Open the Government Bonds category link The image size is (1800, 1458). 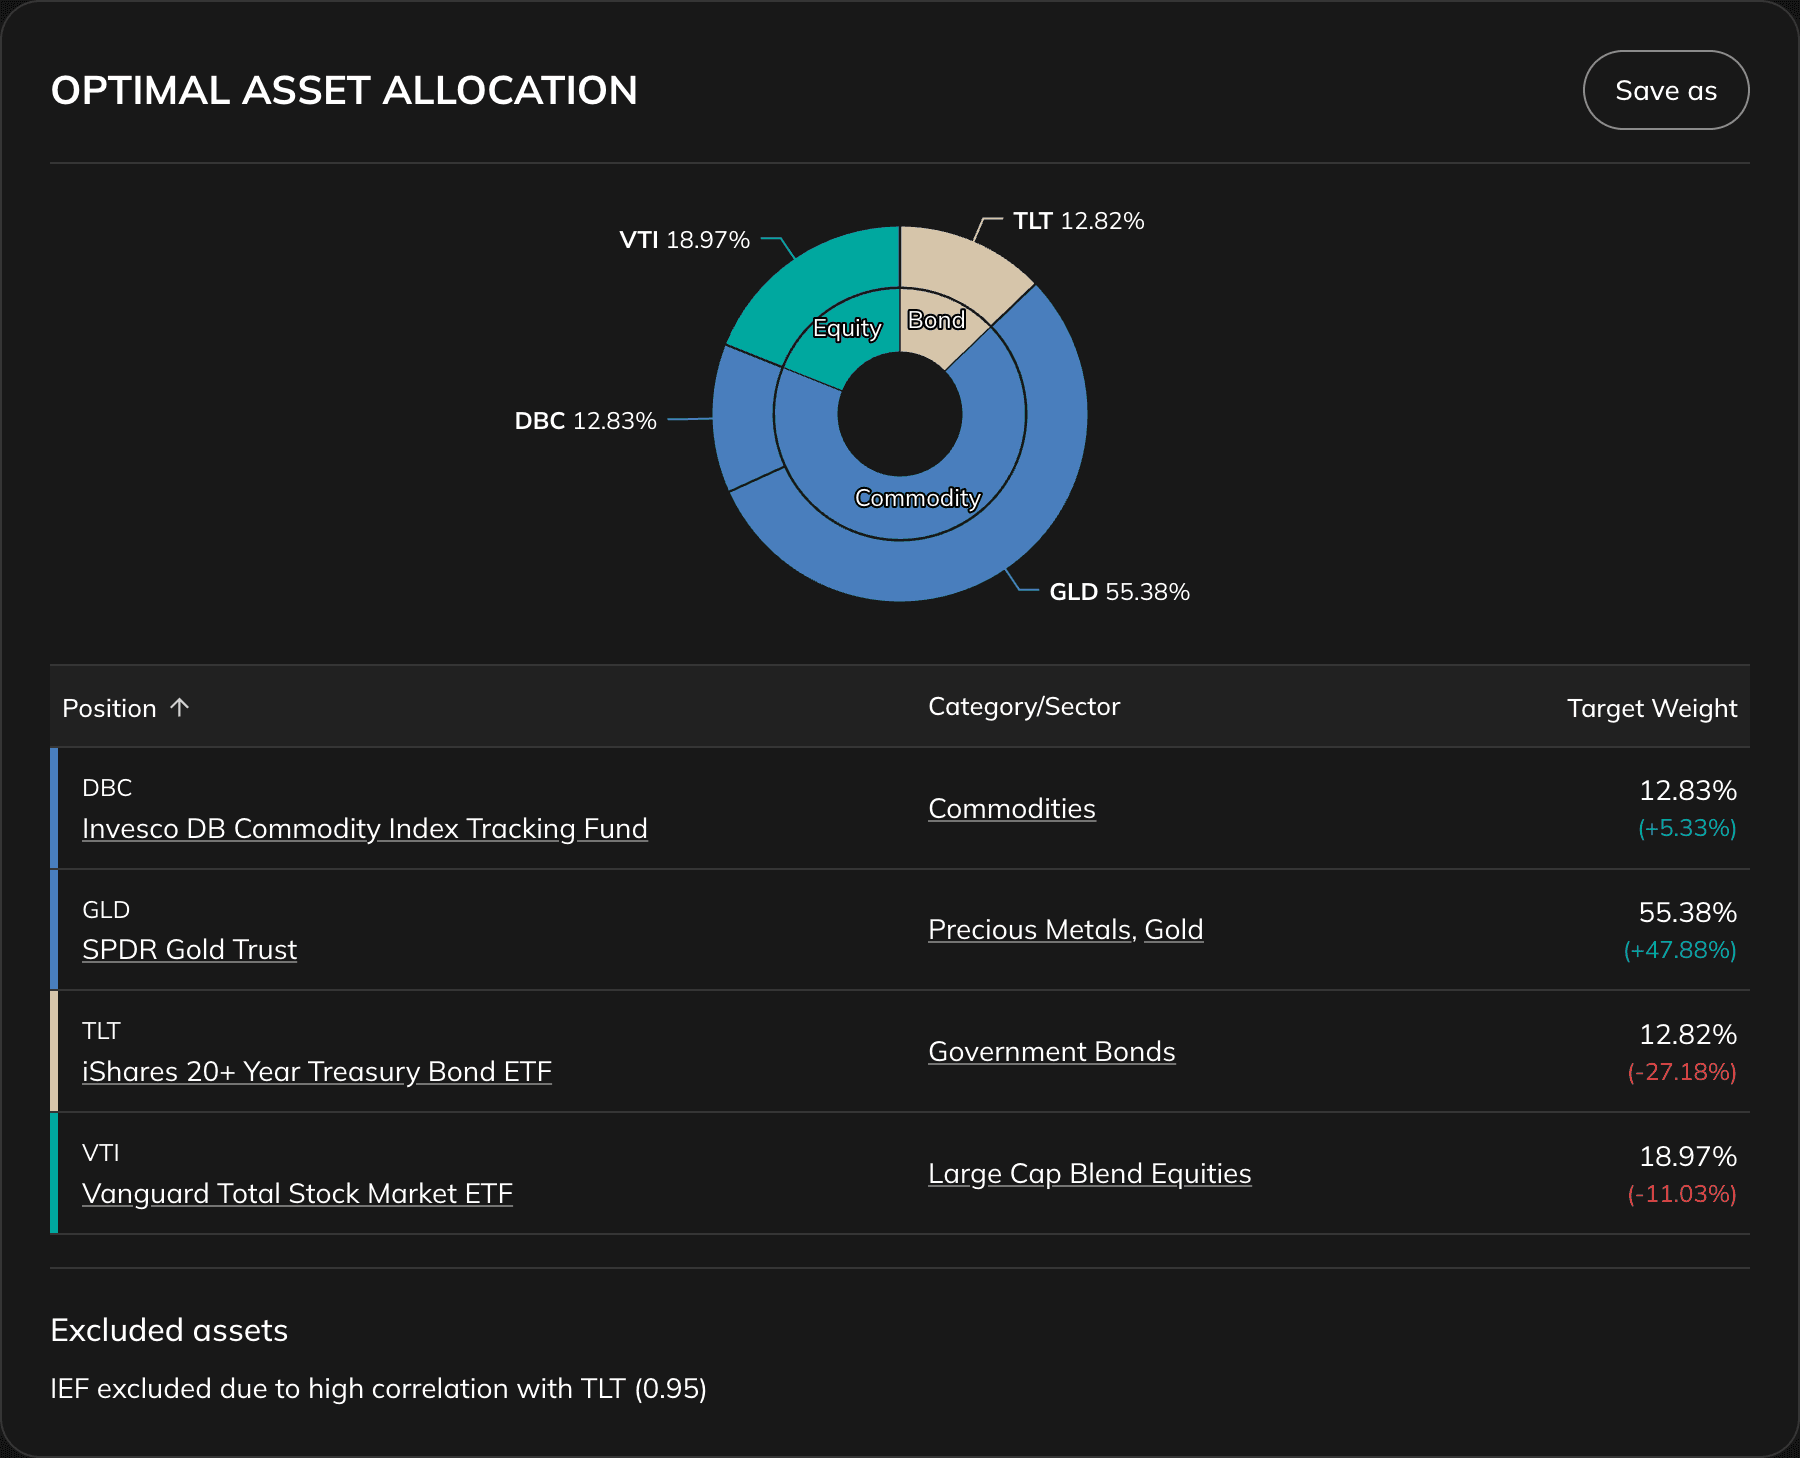(x=1051, y=1051)
